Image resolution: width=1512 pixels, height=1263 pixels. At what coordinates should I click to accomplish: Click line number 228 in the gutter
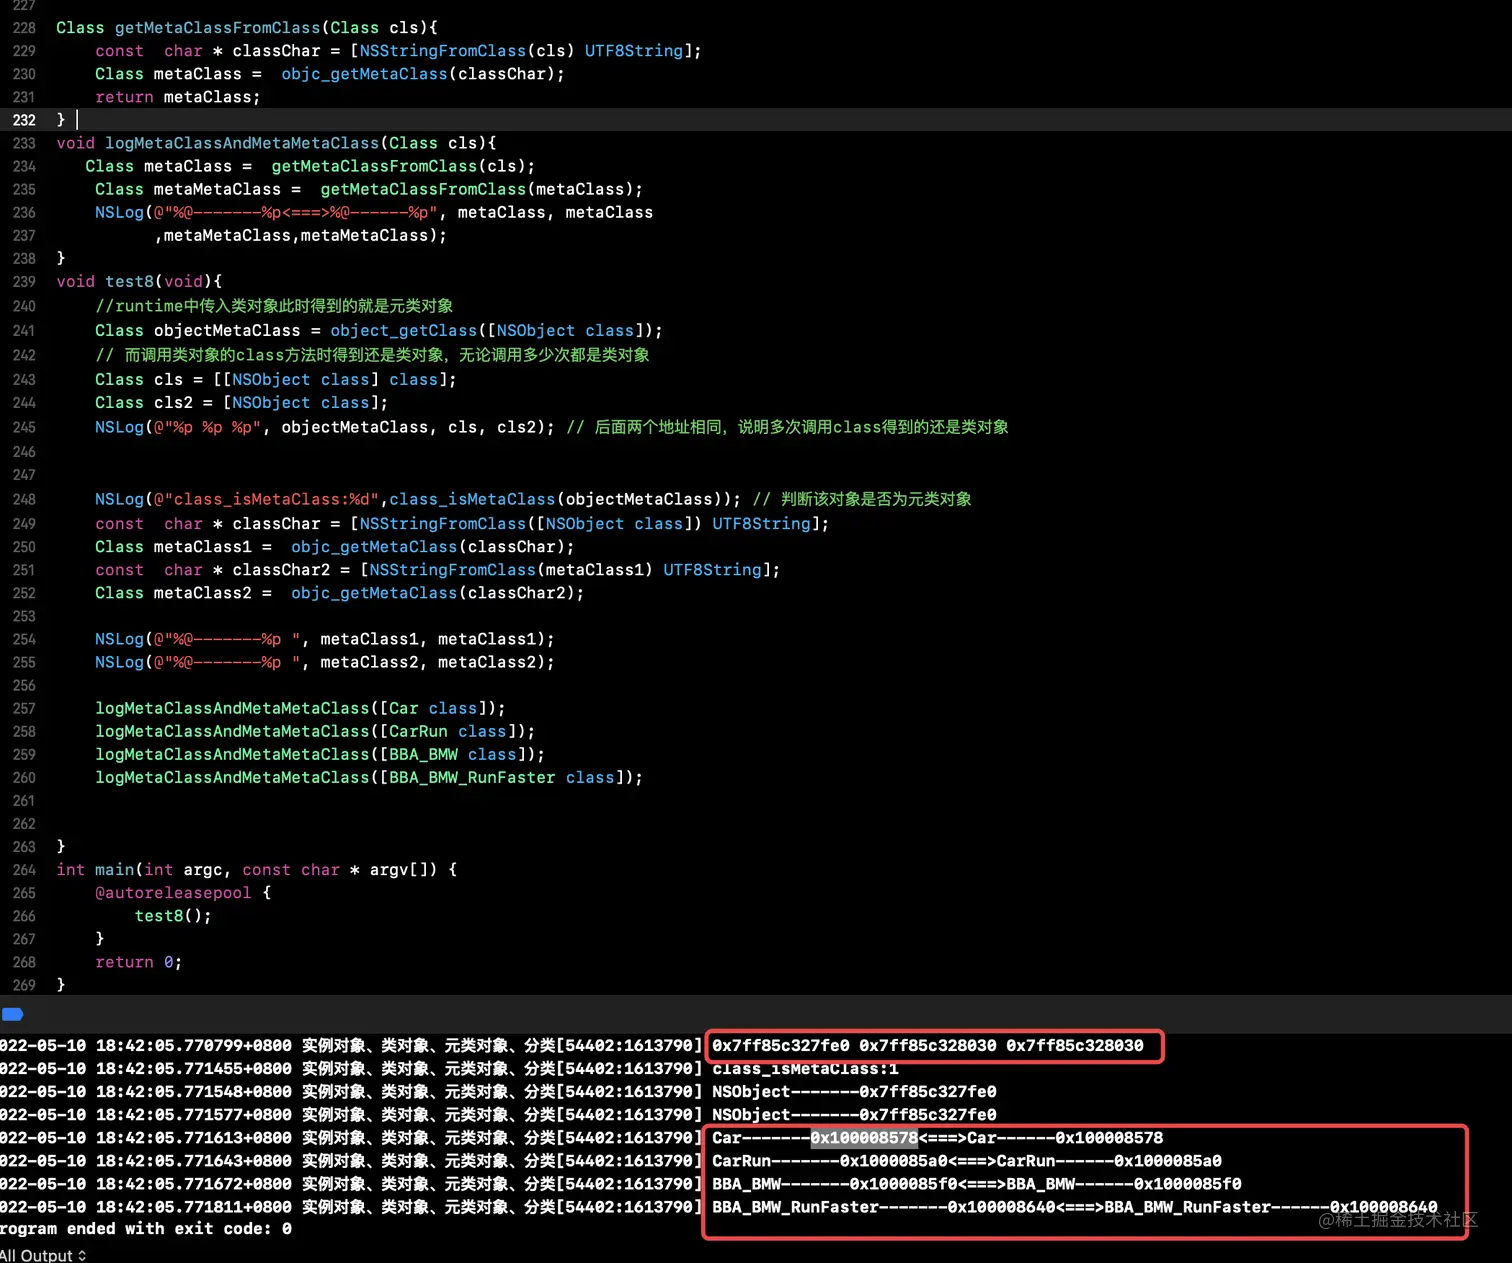point(24,28)
